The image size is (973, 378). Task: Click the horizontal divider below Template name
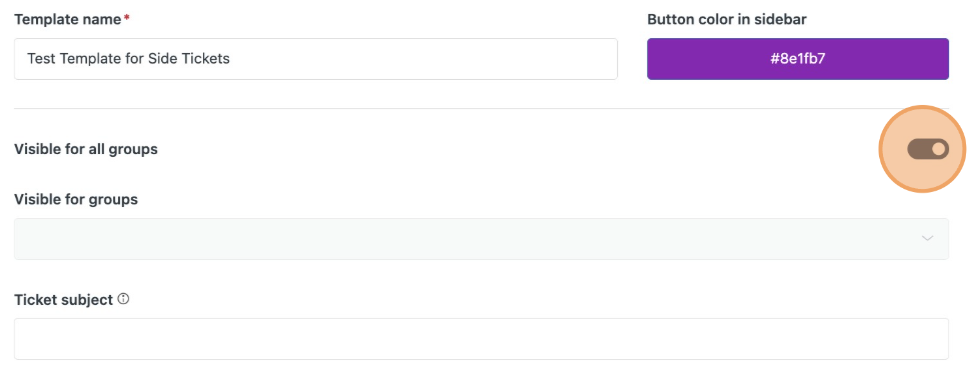[481, 109]
